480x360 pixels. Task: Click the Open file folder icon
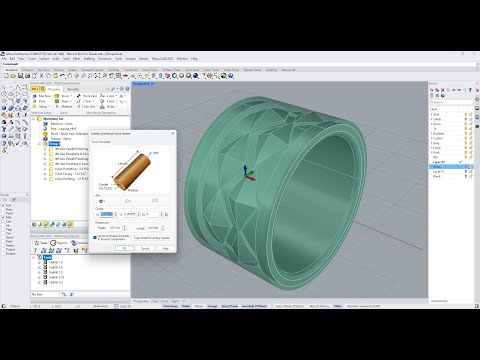click(x=13, y=76)
